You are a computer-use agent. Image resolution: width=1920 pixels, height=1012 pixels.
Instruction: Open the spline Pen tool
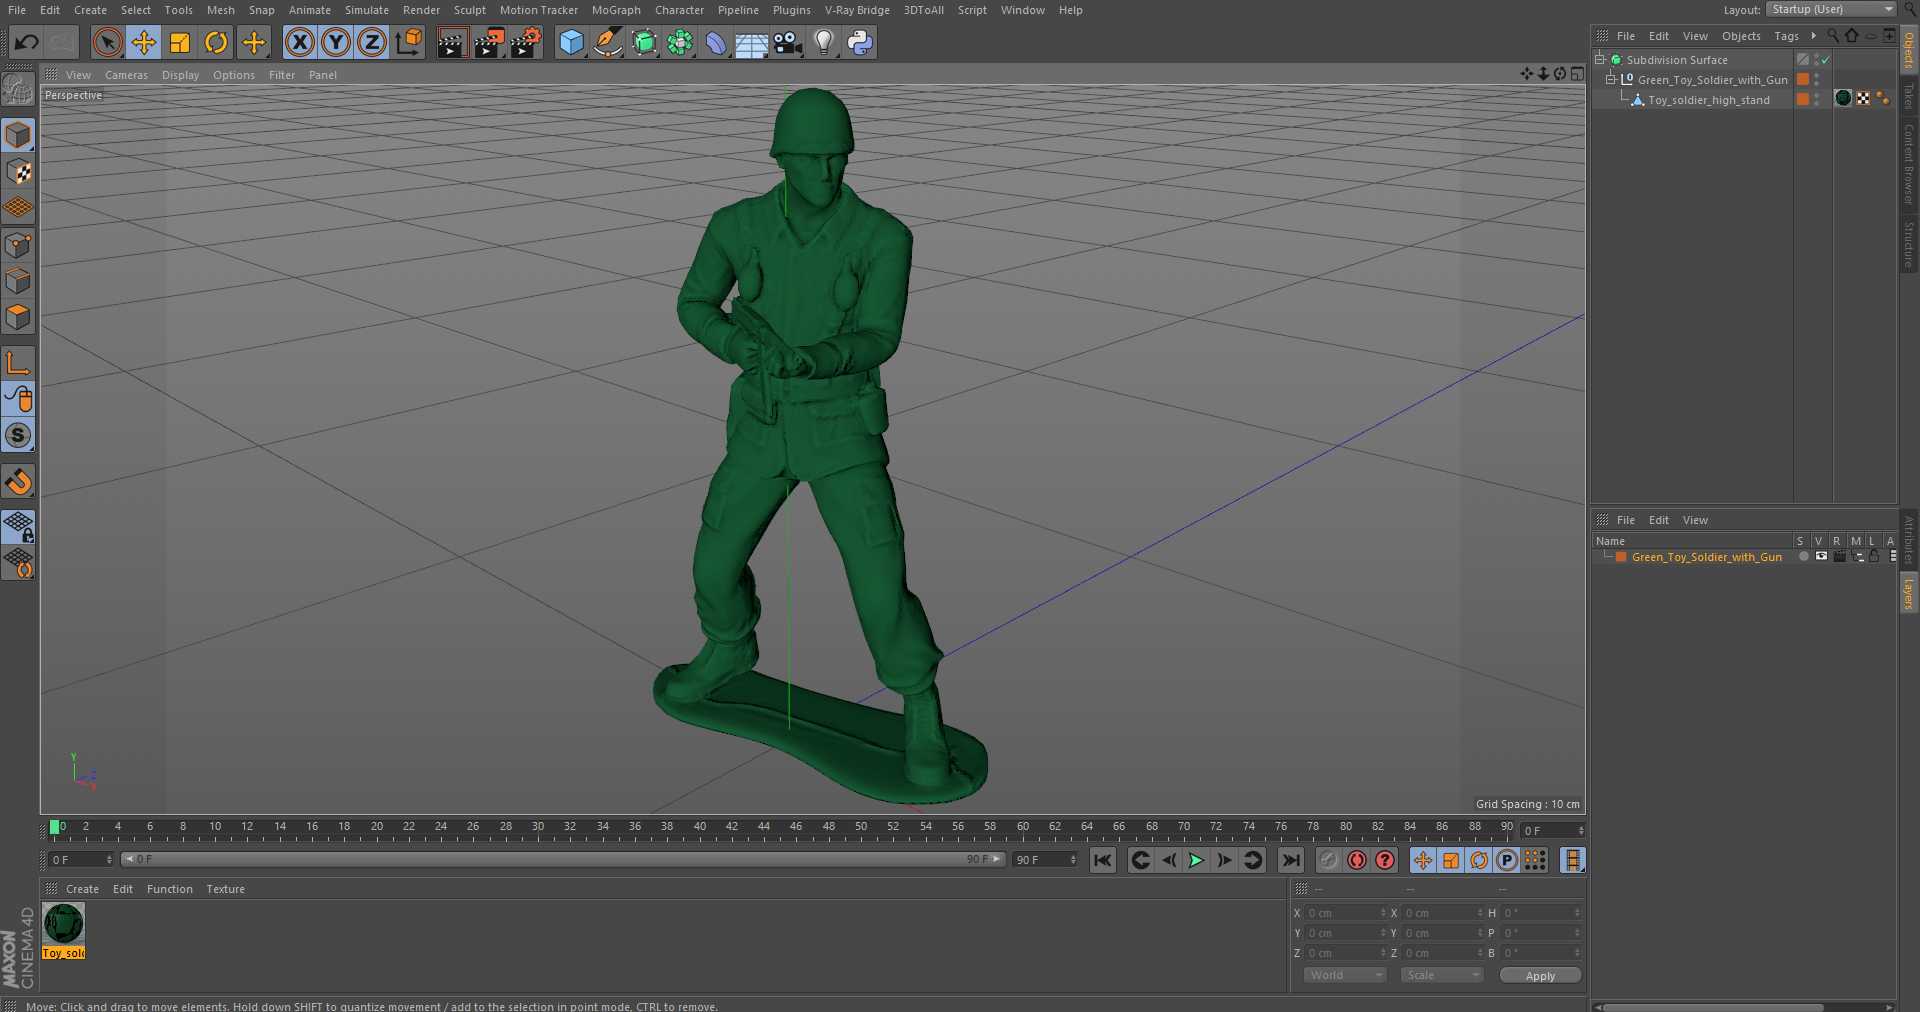607,42
